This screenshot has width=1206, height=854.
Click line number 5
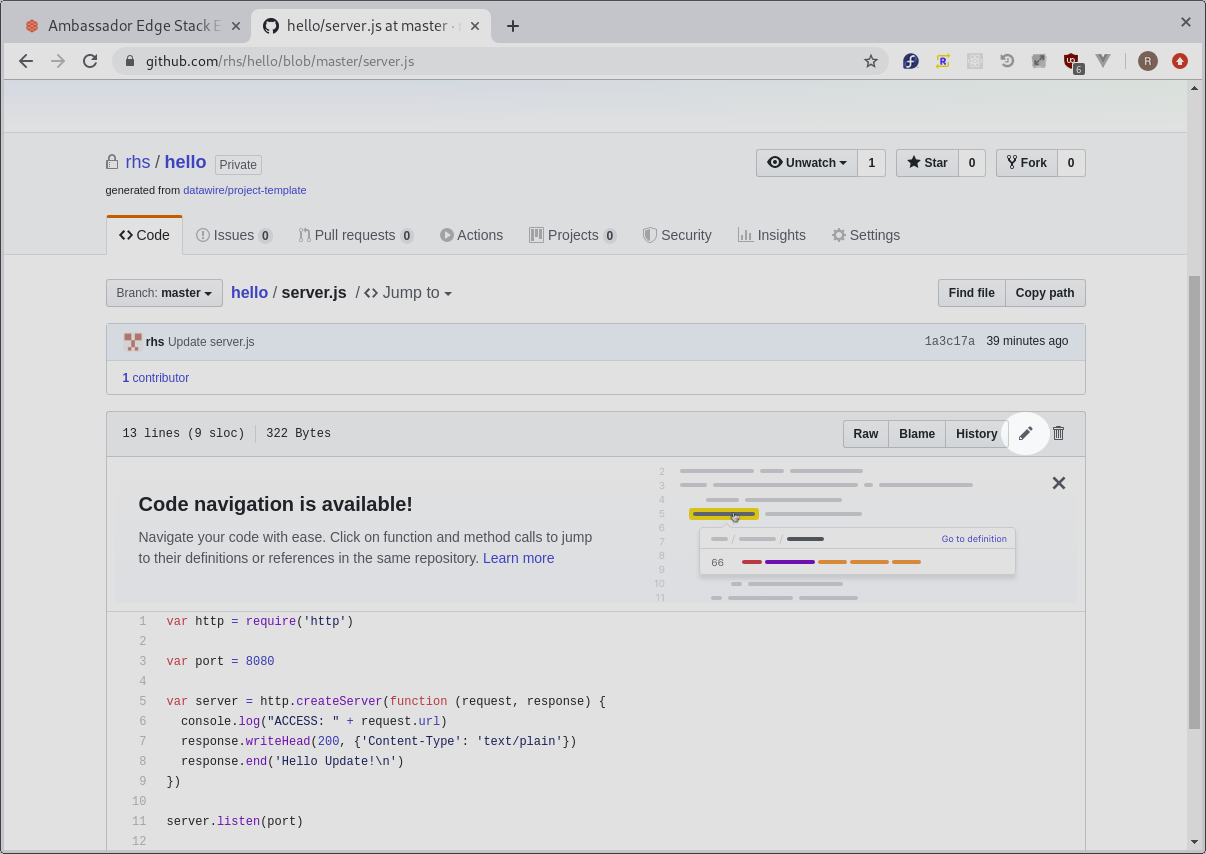point(143,701)
